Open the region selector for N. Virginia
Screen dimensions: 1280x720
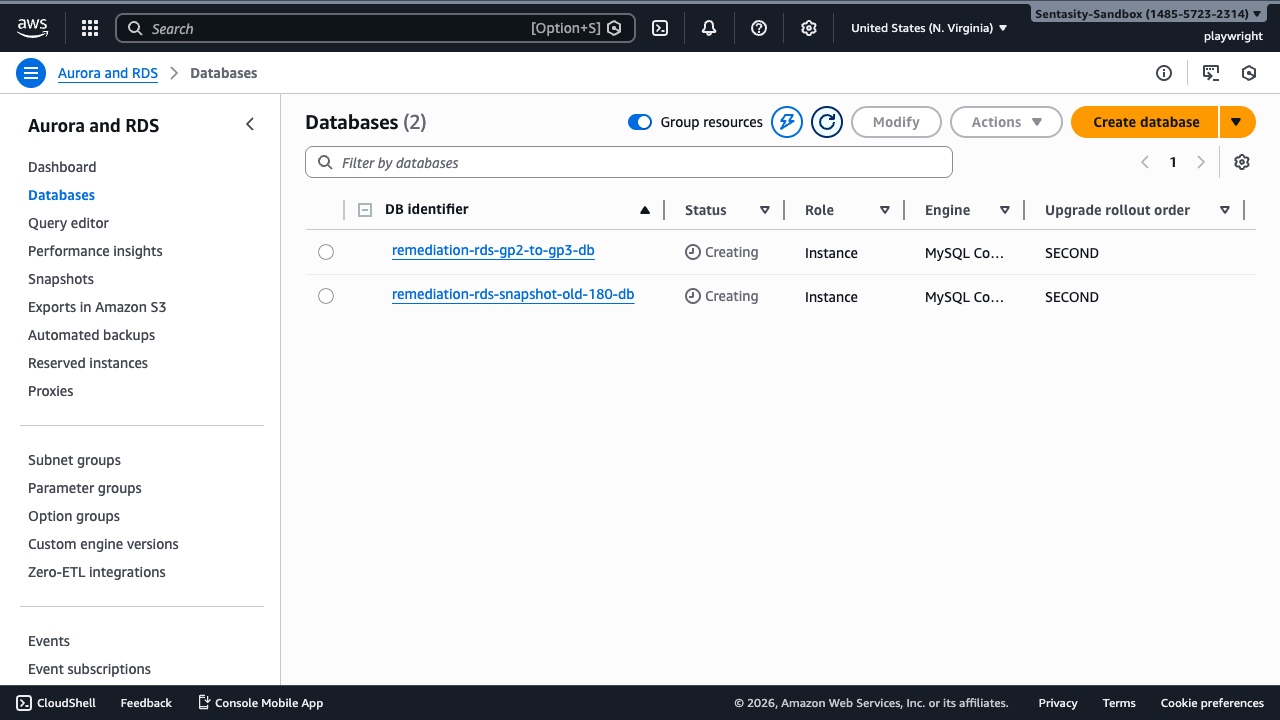click(x=927, y=28)
